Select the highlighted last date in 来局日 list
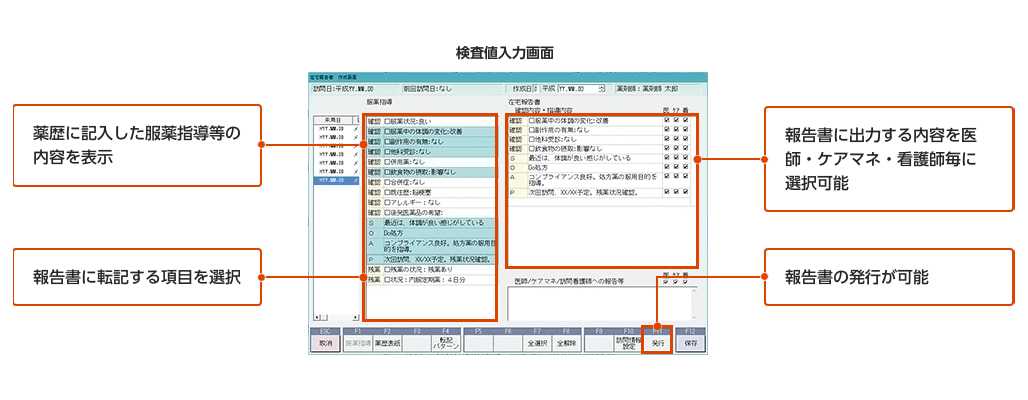The width and height of the screenshot is (1028, 400). point(333,182)
